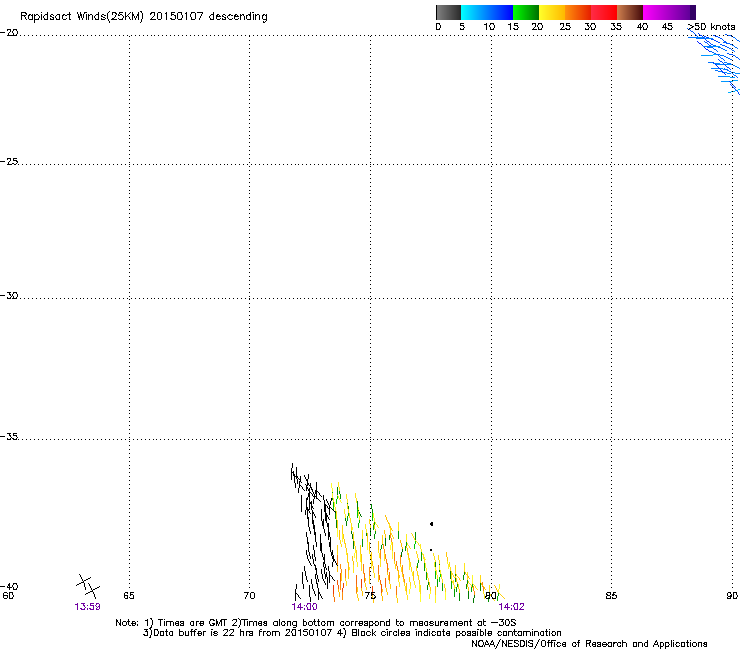Click the legend value label 25
Image resolution: width=740 pixels, height=650 pixels.
565,27
